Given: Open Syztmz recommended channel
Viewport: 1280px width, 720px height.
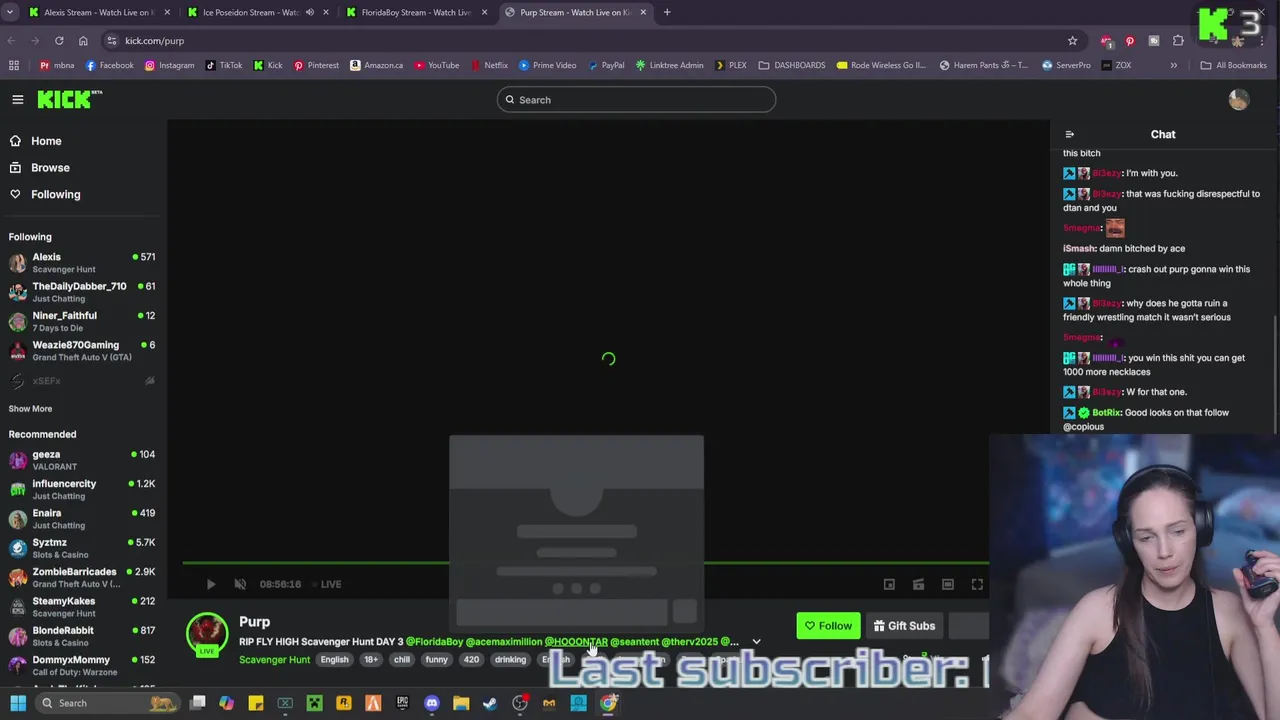Looking at the screenshot, I should tap(83, 548).
